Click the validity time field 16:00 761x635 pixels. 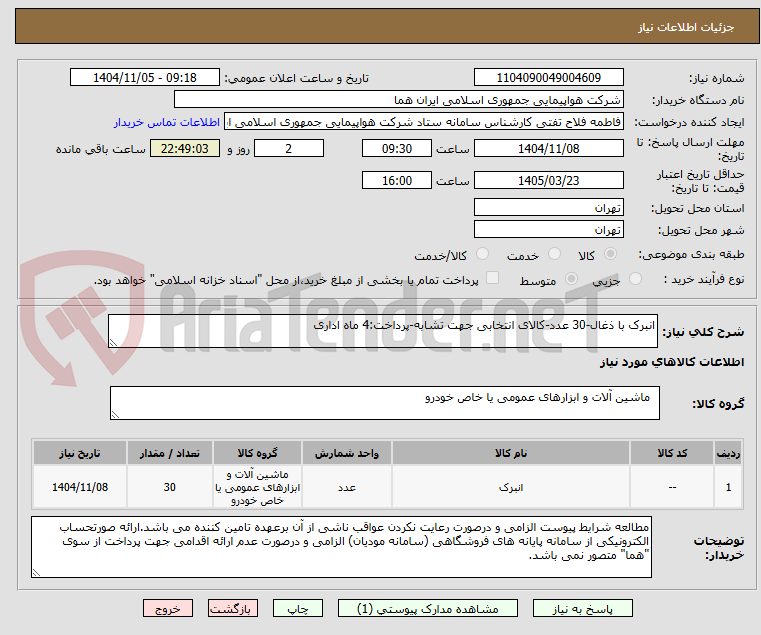tap(397, 180)
